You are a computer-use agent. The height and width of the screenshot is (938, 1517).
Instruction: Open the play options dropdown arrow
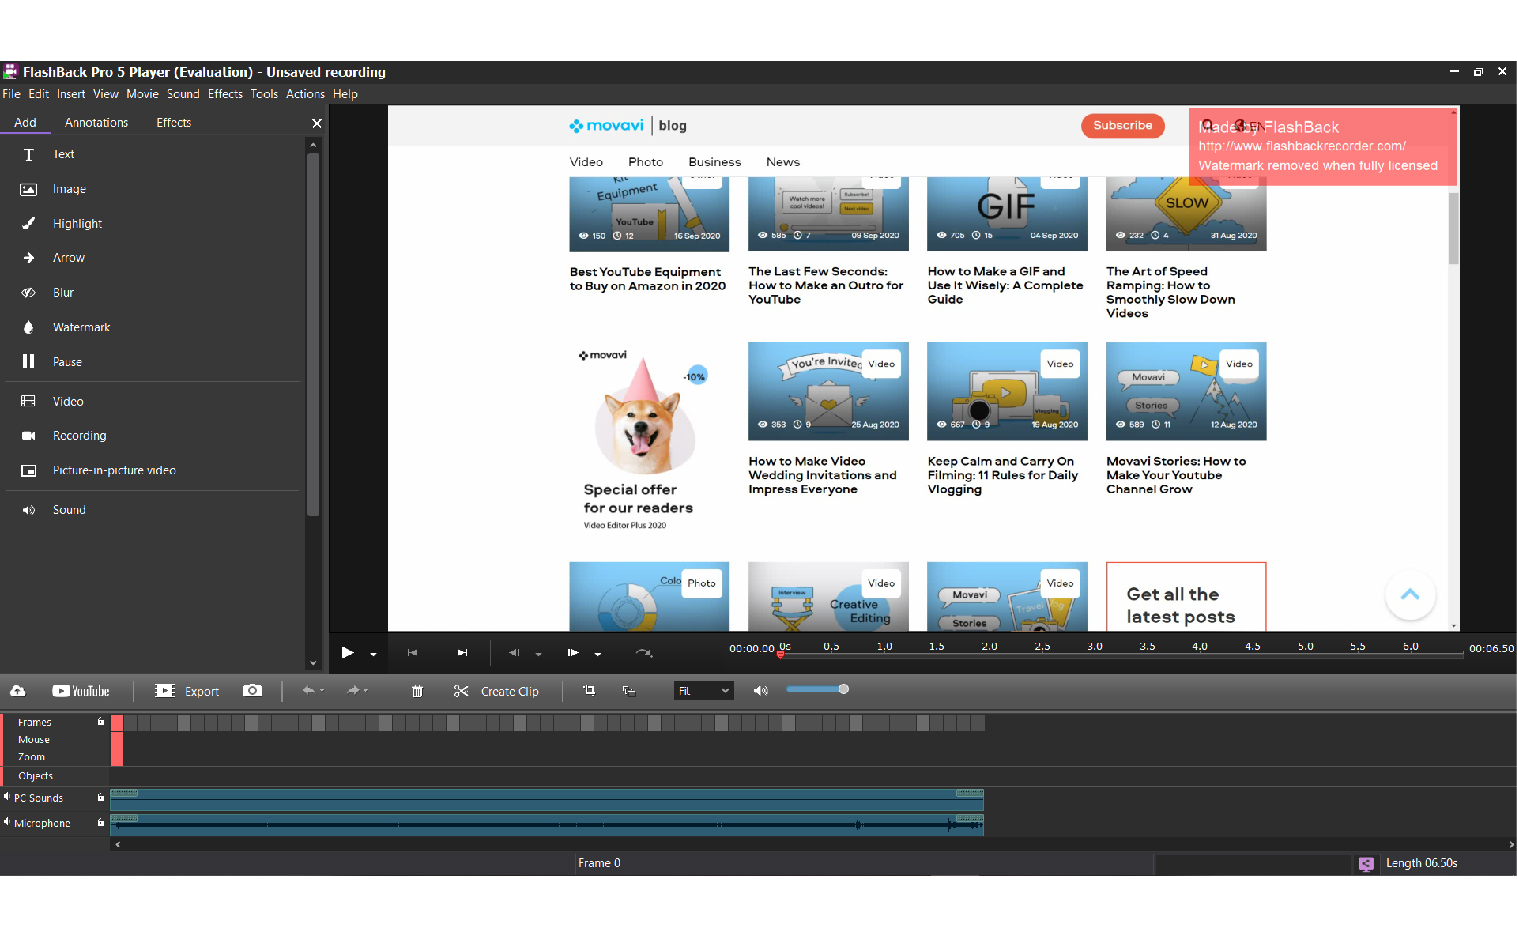pos(373,654)
